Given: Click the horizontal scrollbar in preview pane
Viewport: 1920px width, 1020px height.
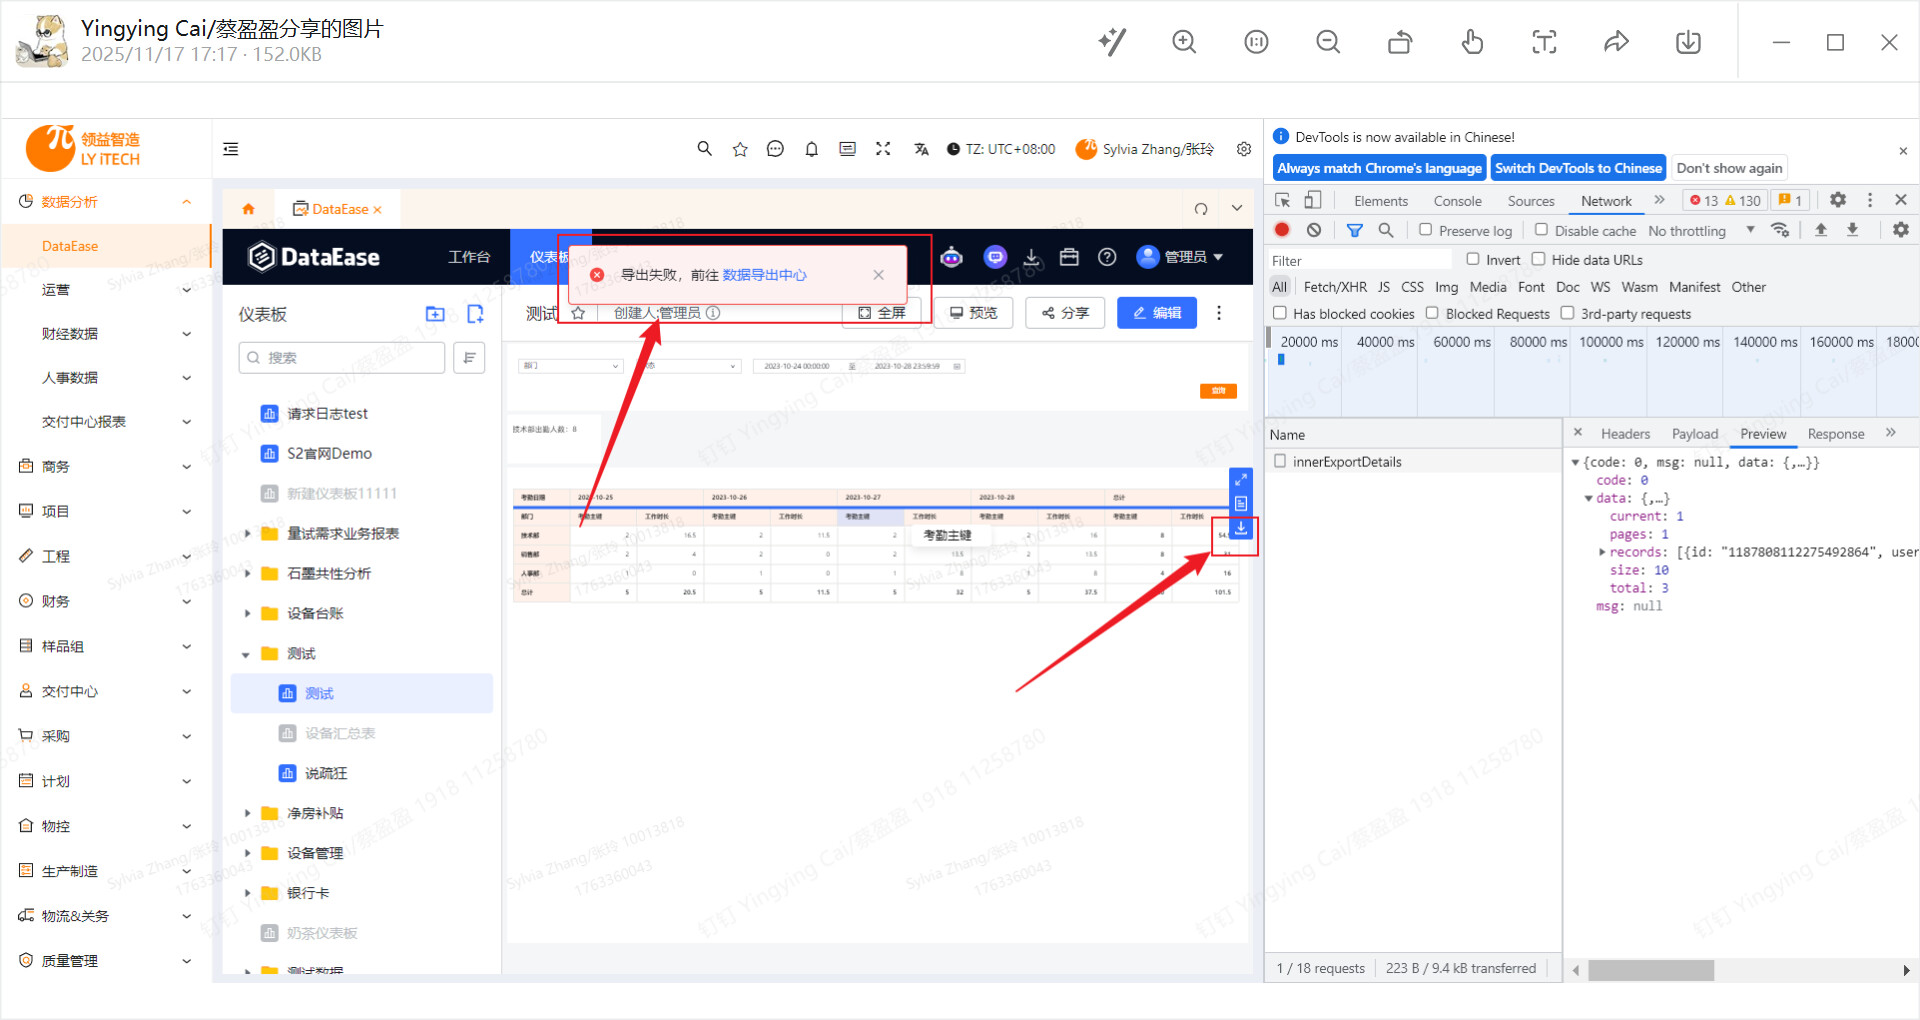Looking at the screenshot, I should (1650, 970).
